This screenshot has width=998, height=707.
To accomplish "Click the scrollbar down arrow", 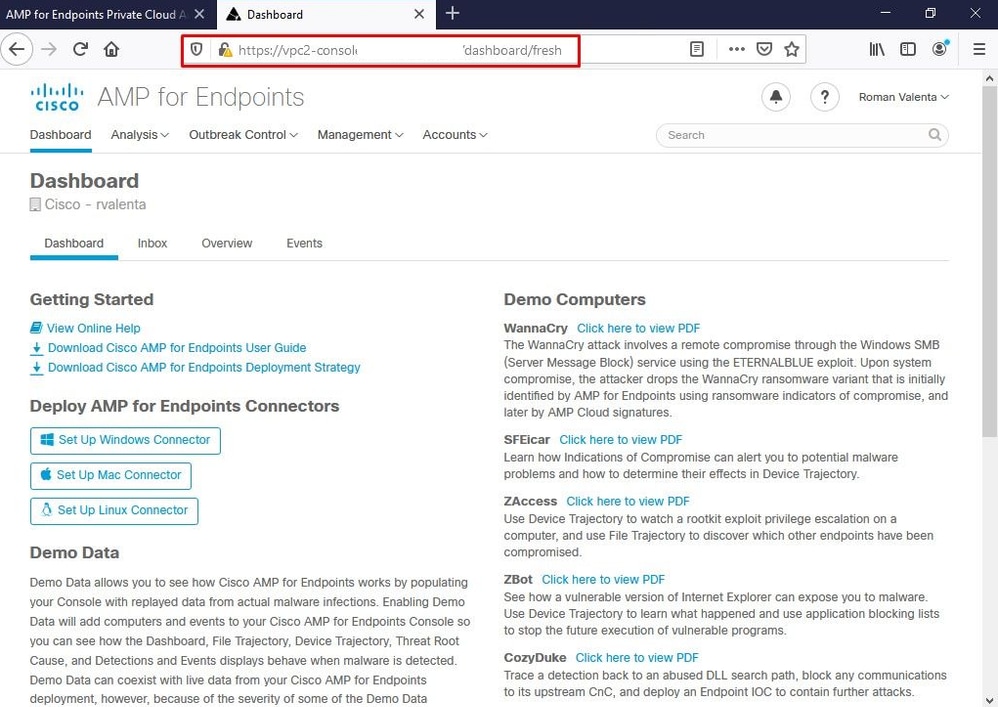I will (989, 700).
